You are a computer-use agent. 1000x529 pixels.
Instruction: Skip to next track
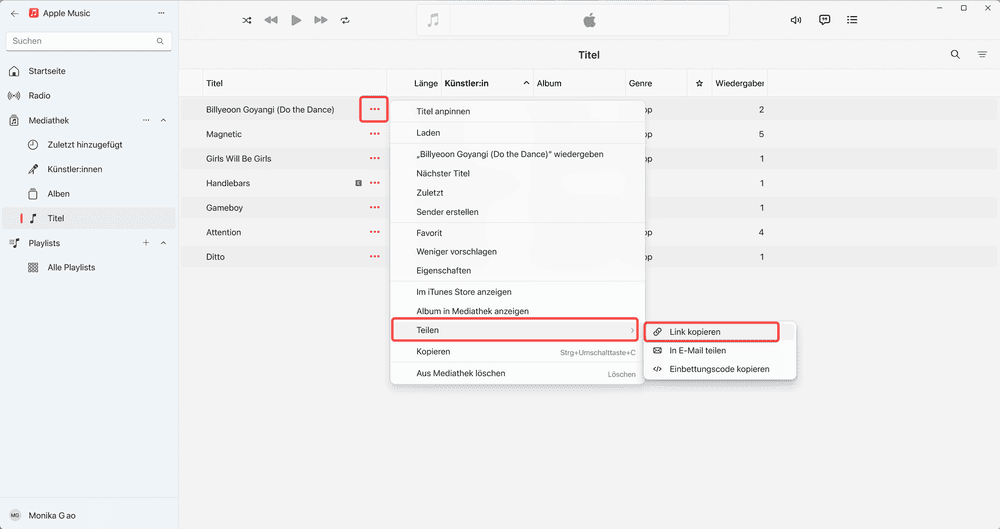tap(321, 20)
